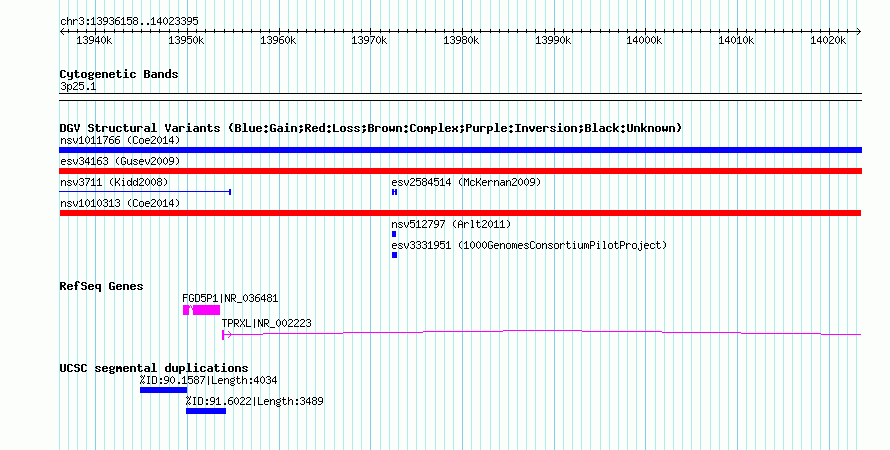This screenshot has height=450, width=890.
Task: Select the segmental duplication bar Length:4034
Action: tap(163, 390)
